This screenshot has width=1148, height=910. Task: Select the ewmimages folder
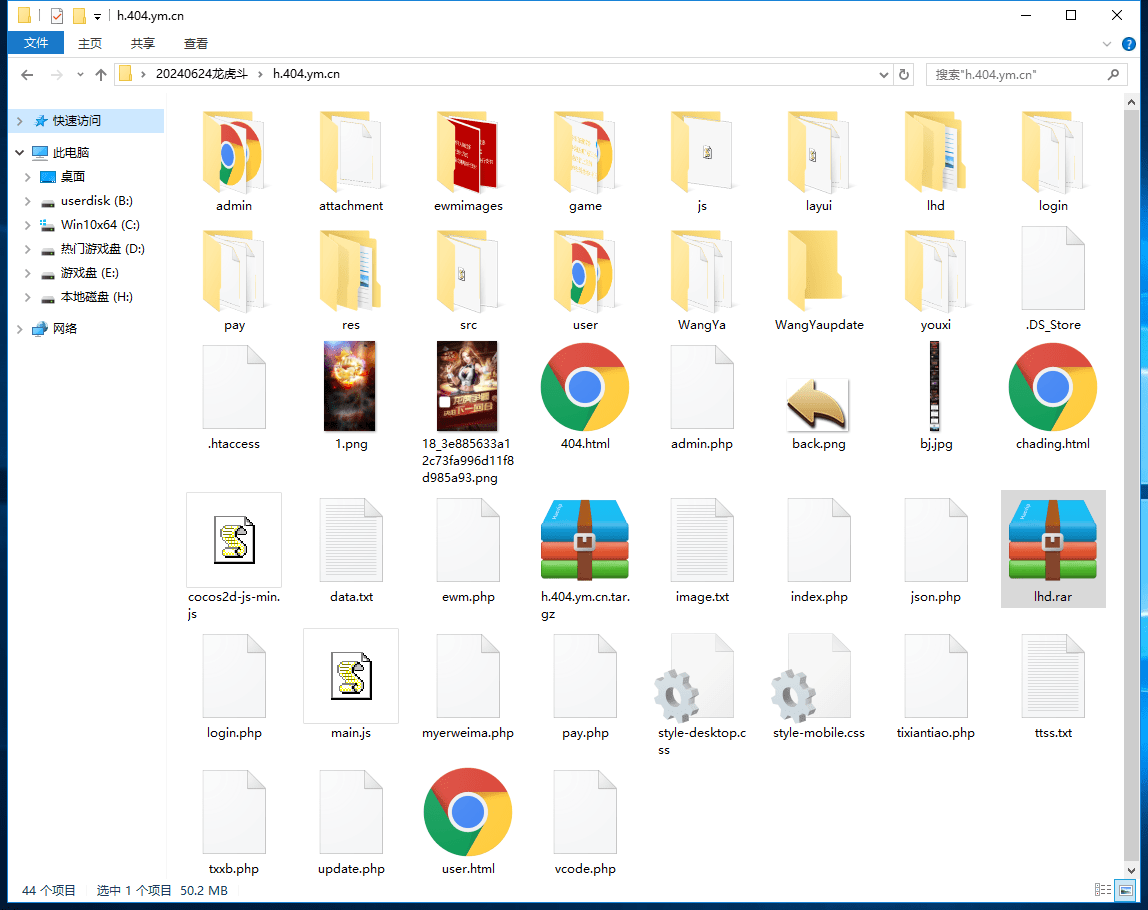(468, 154)
